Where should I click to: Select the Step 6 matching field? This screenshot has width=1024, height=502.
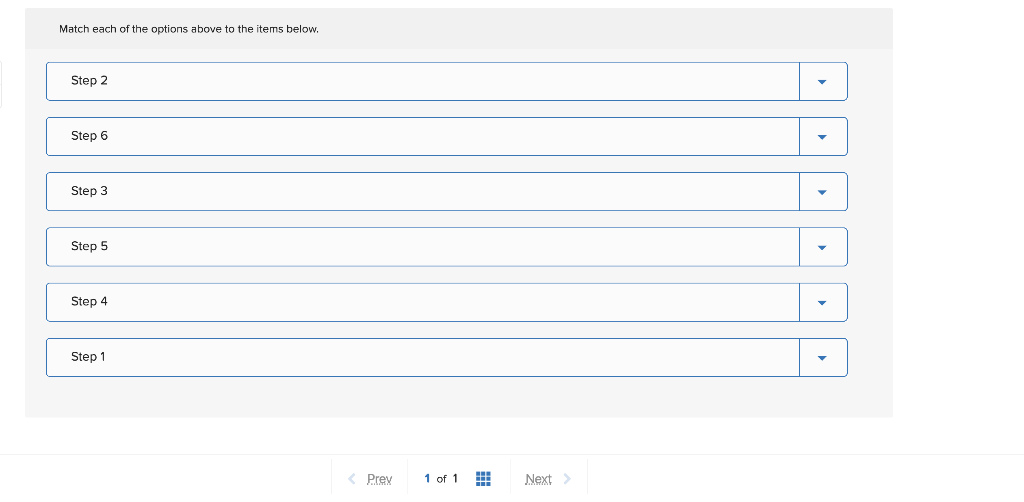pyautogui.click(x=422, y=136)
